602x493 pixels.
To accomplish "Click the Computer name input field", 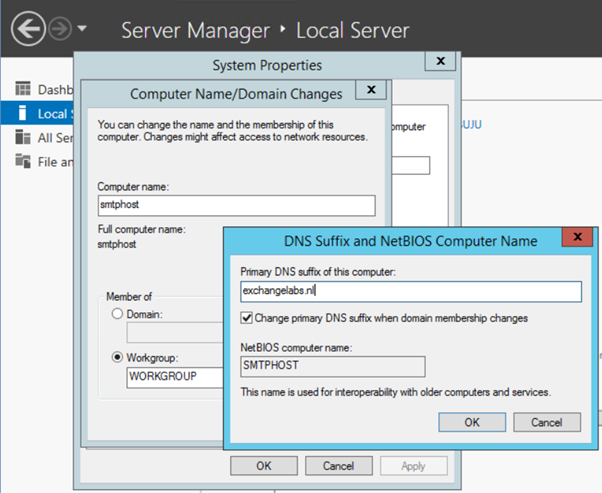I will click(235, 205).
